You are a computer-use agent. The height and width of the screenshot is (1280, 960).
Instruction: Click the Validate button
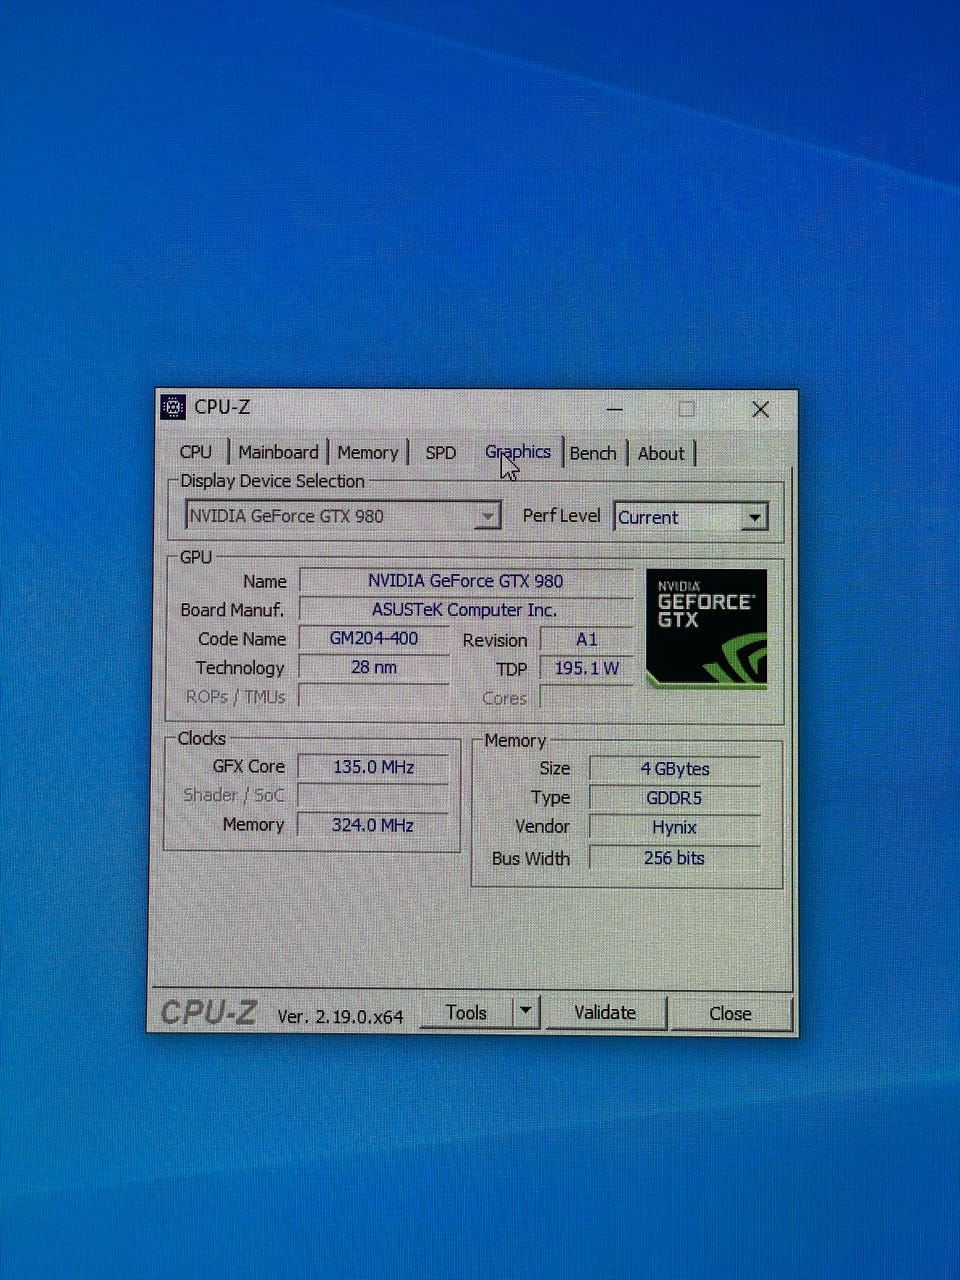pos(605,1012)
